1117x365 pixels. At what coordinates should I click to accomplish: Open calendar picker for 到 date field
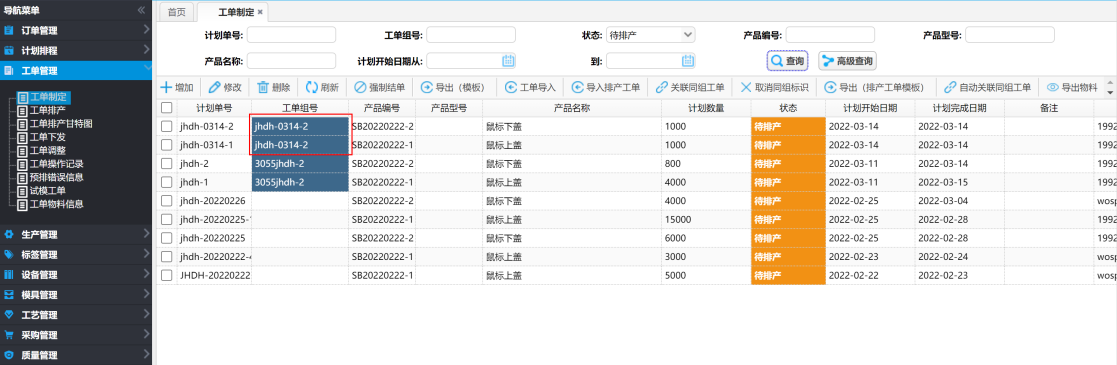pyautogui.click(x=687, y=61)
